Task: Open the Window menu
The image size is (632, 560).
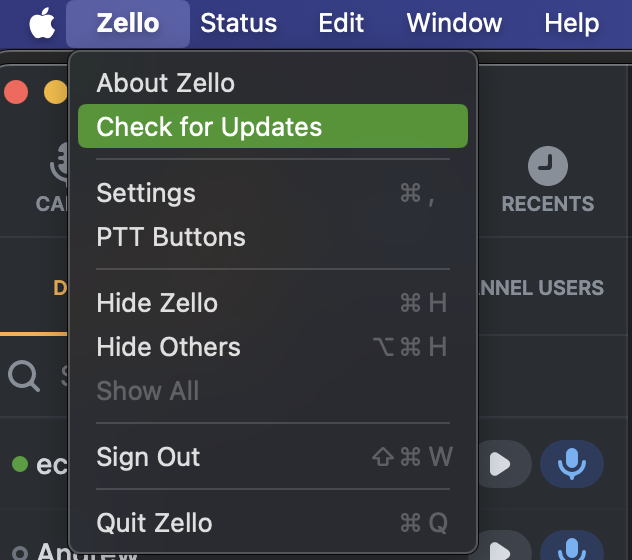Action: pyautogui.click(x=454, y=23)
